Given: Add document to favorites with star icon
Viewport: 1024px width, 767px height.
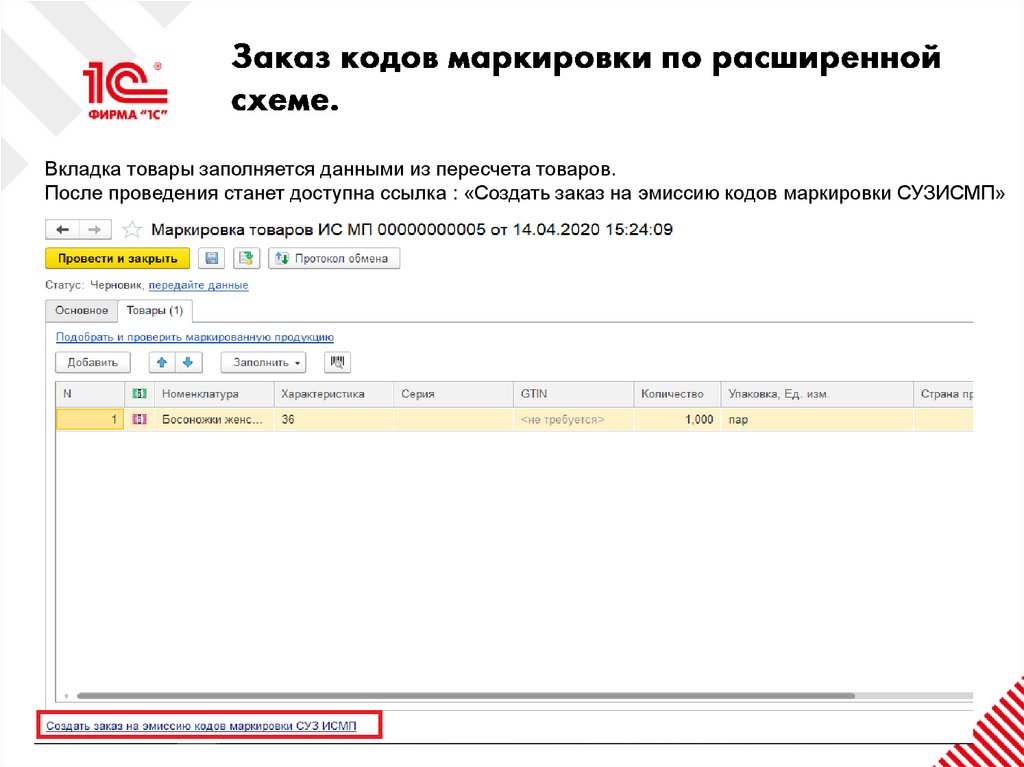Looking at the screenshot, I should pyautogui.click(x=132, y=229).
